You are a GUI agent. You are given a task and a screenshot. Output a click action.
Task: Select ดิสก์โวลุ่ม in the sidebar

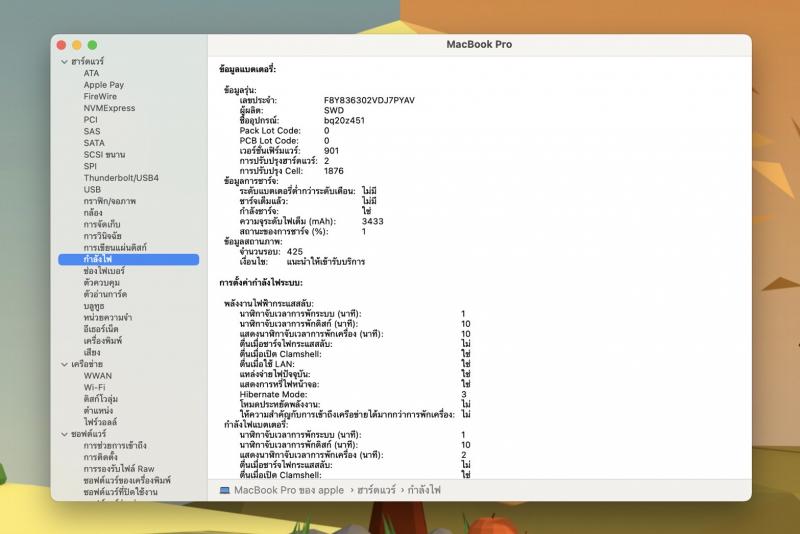101,399
